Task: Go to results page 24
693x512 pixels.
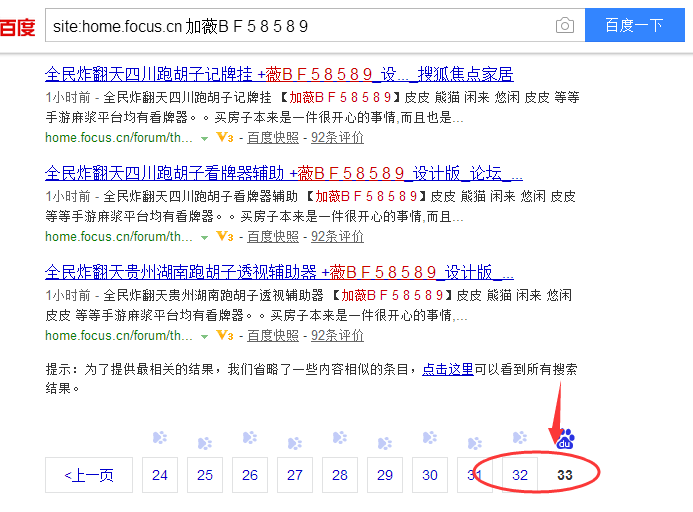Action: 160,475
